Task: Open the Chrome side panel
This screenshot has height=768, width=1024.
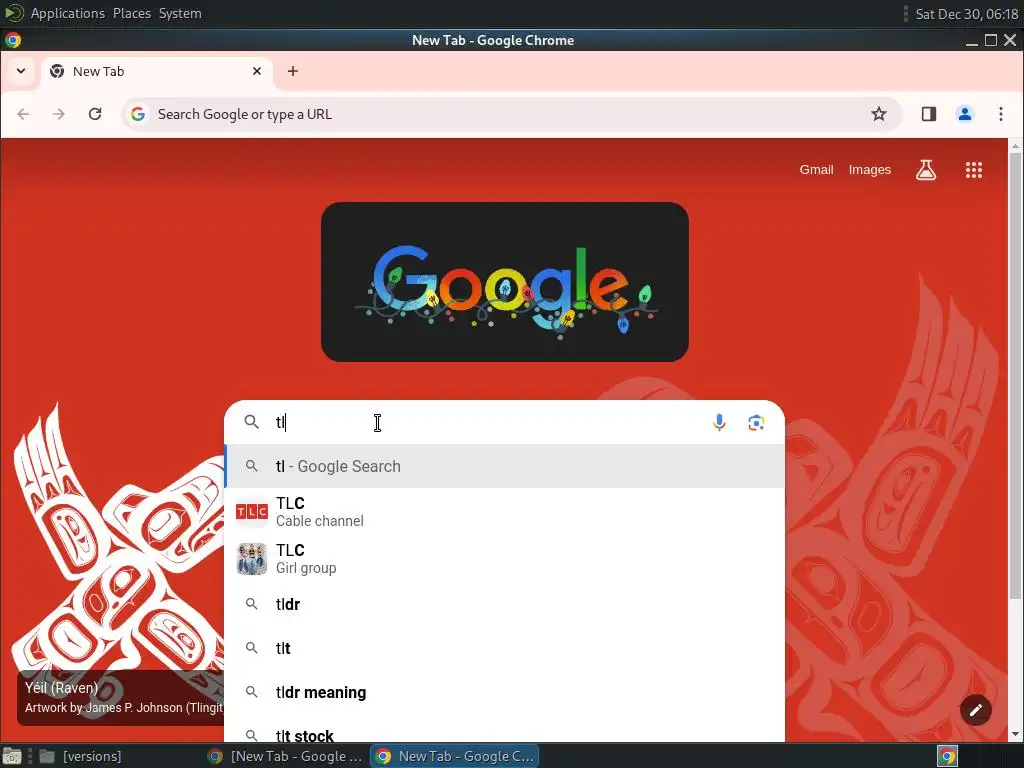Action: point(929,114)
